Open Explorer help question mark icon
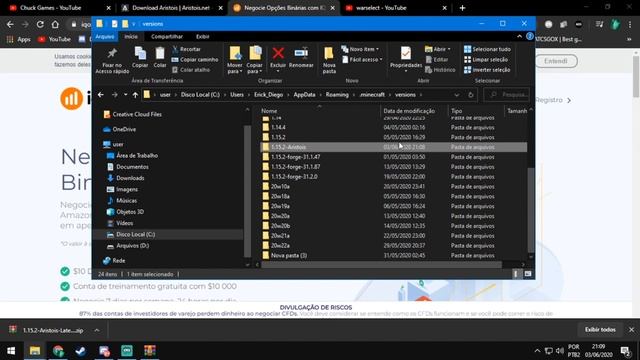Viewport: 640px width, 360px height. pos(530,36)
